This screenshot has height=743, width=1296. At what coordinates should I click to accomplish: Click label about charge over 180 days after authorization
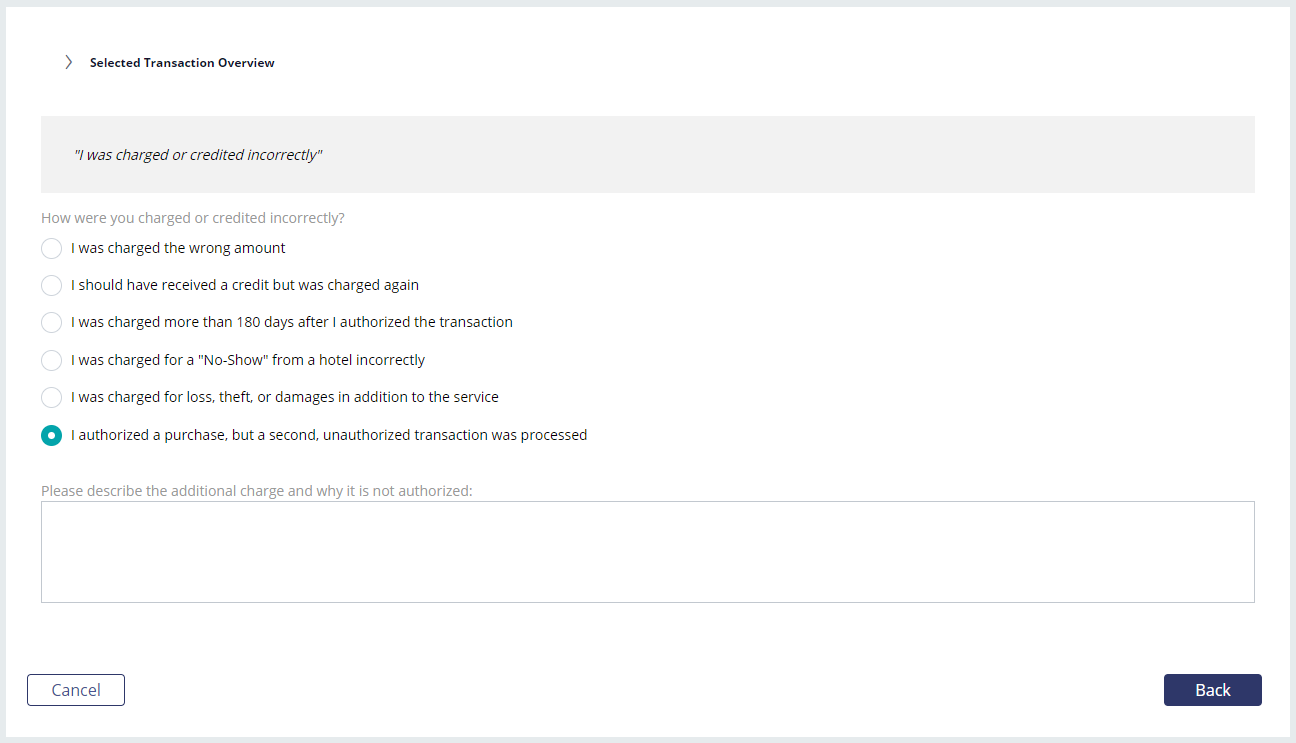coord(292,322)
